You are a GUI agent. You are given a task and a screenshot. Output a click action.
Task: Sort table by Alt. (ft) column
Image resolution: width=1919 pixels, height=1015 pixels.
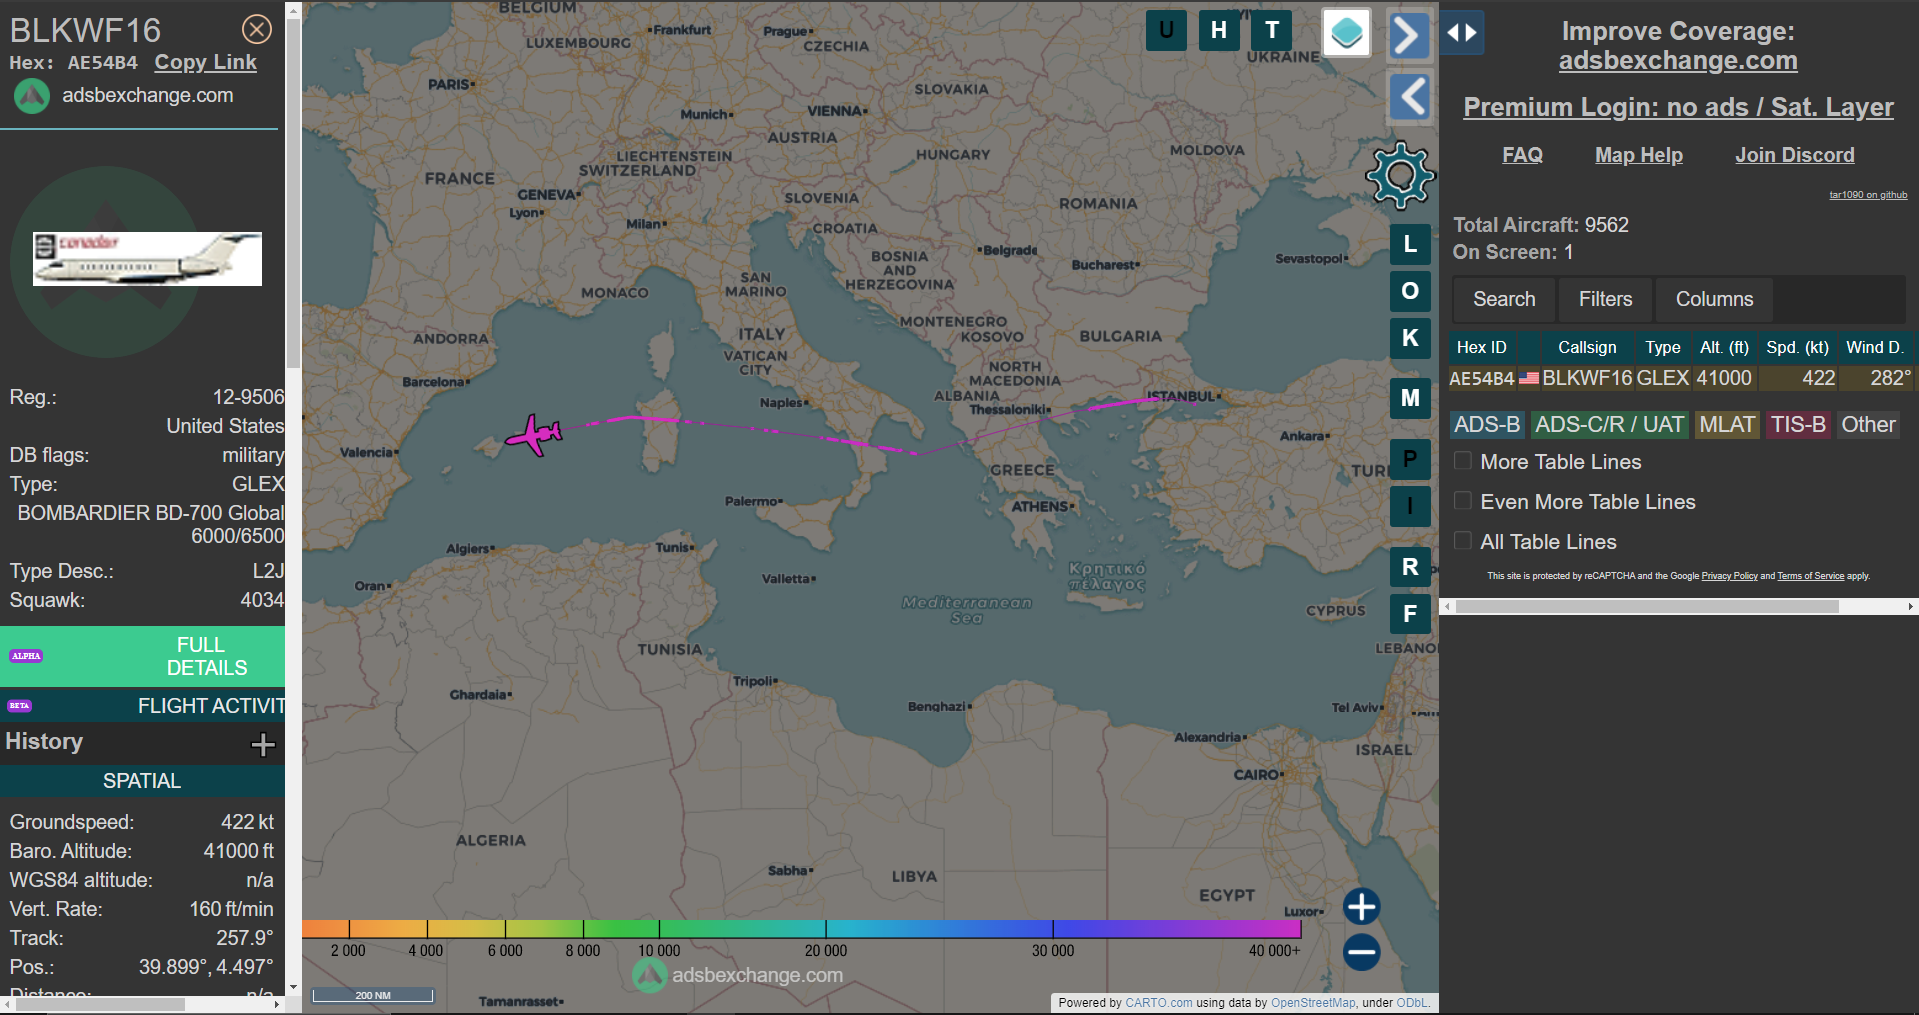coord(1724,347)
